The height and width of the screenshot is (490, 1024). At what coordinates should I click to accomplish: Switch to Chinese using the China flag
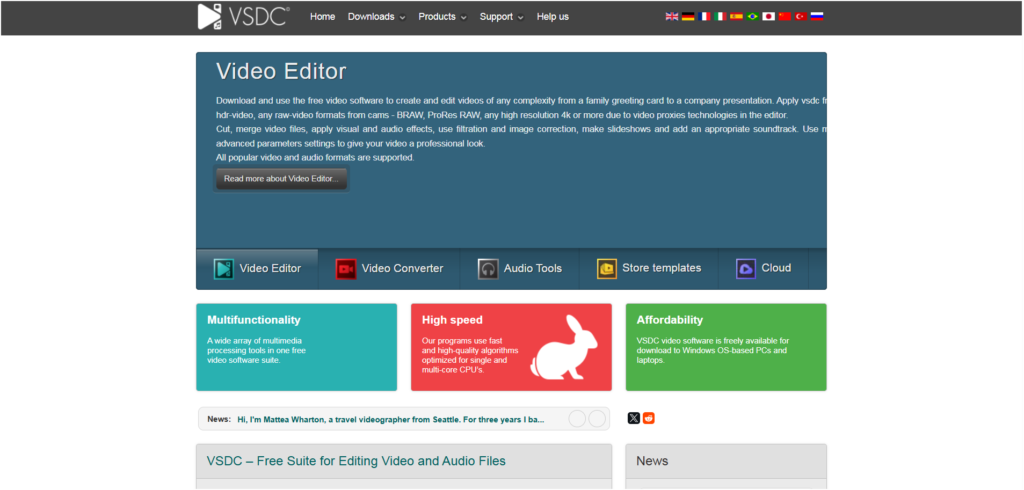[x=784, y=16]
